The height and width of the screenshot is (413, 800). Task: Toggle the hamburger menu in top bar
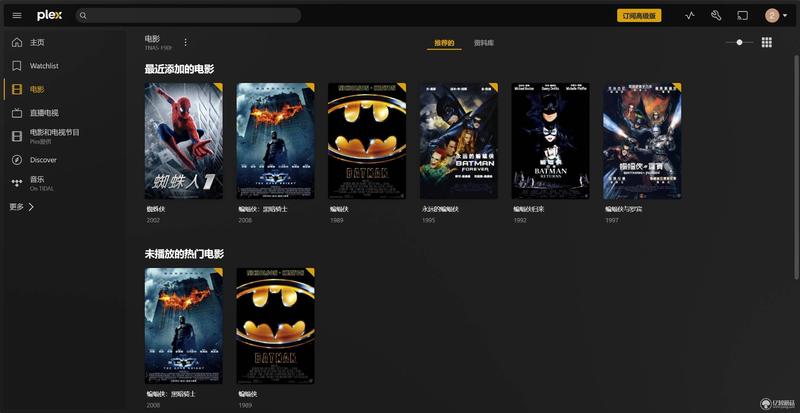coord(17,15)
